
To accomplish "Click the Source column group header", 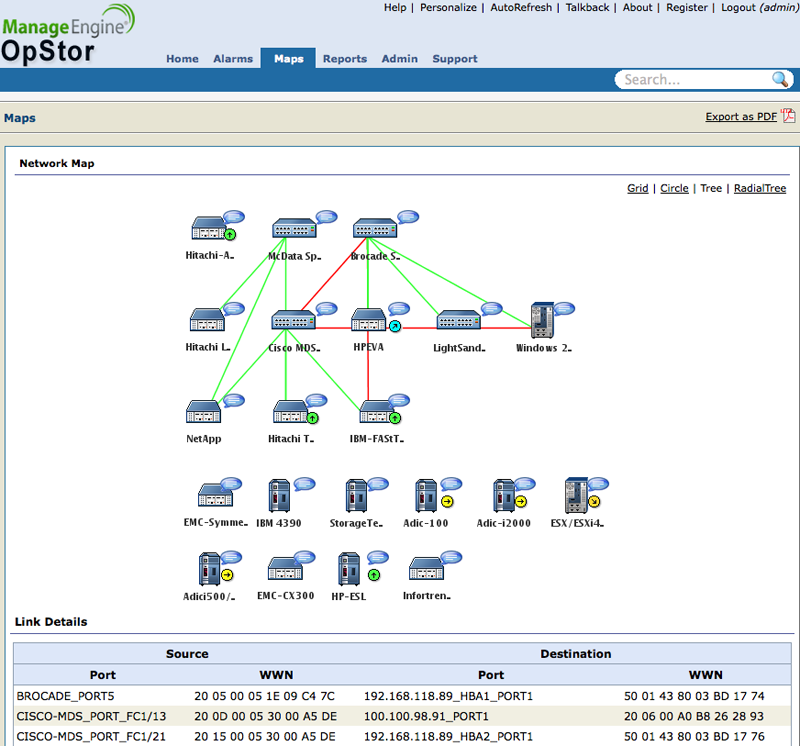I will [x=187, y=654].
